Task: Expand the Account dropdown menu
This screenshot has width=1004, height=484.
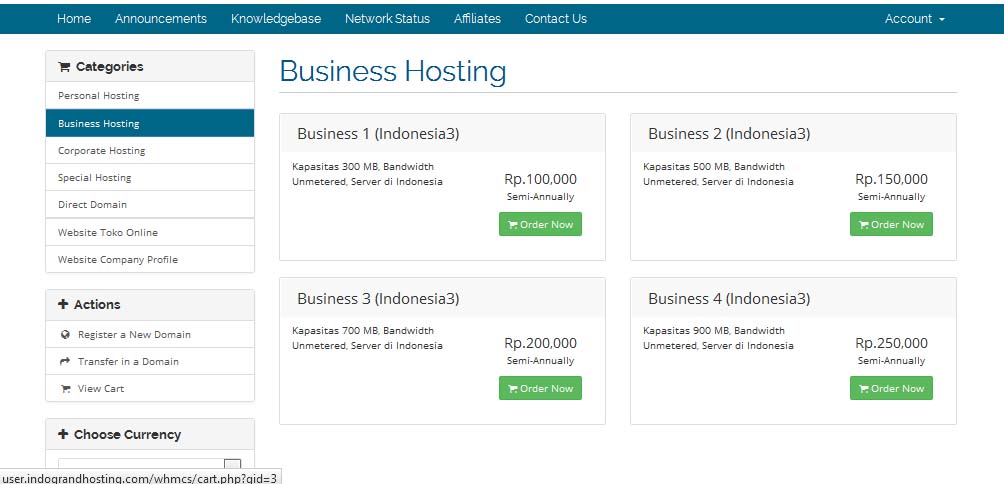Action: (914, 19)
